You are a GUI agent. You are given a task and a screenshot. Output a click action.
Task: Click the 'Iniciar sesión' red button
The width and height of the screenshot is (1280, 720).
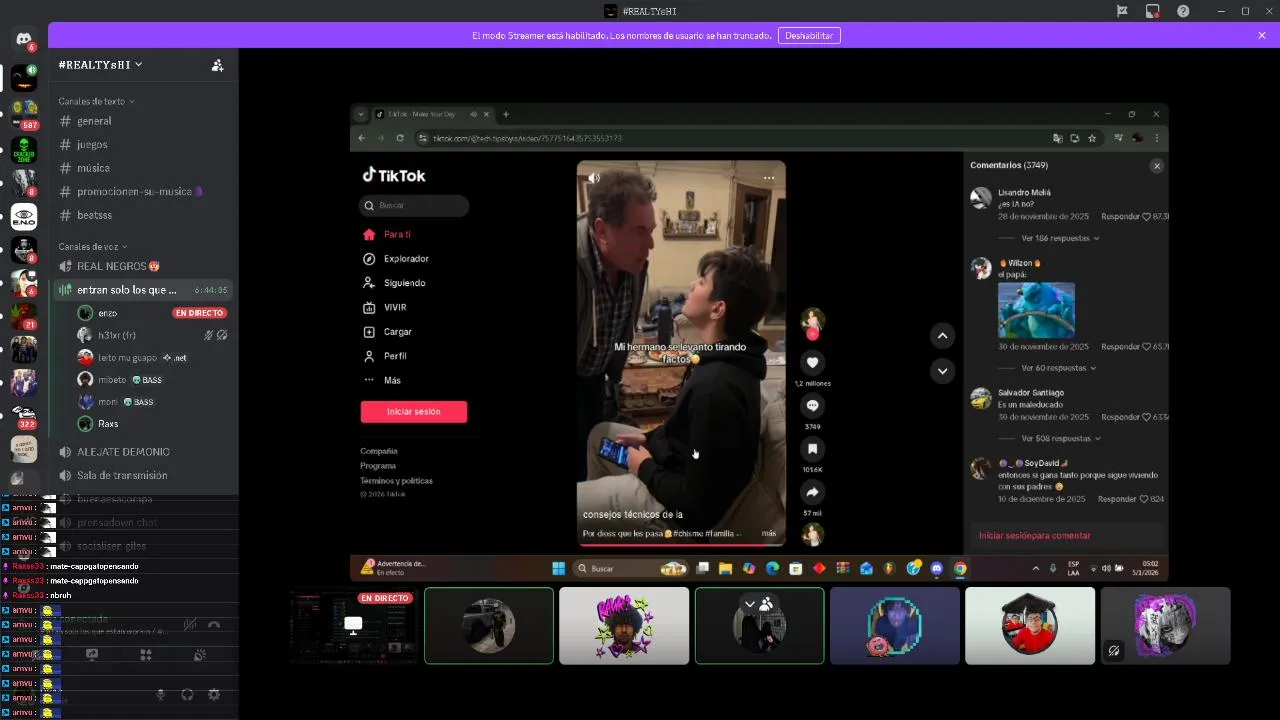tap(414, 411)
